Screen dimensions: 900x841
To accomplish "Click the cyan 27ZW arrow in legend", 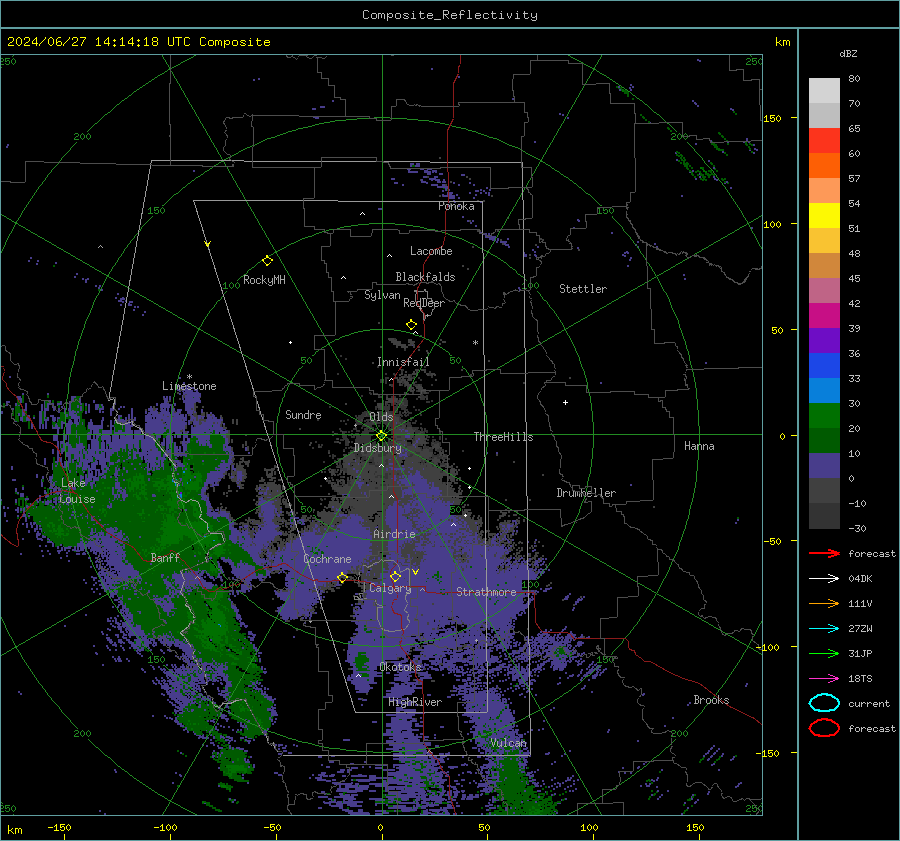I will coord(824,629).
